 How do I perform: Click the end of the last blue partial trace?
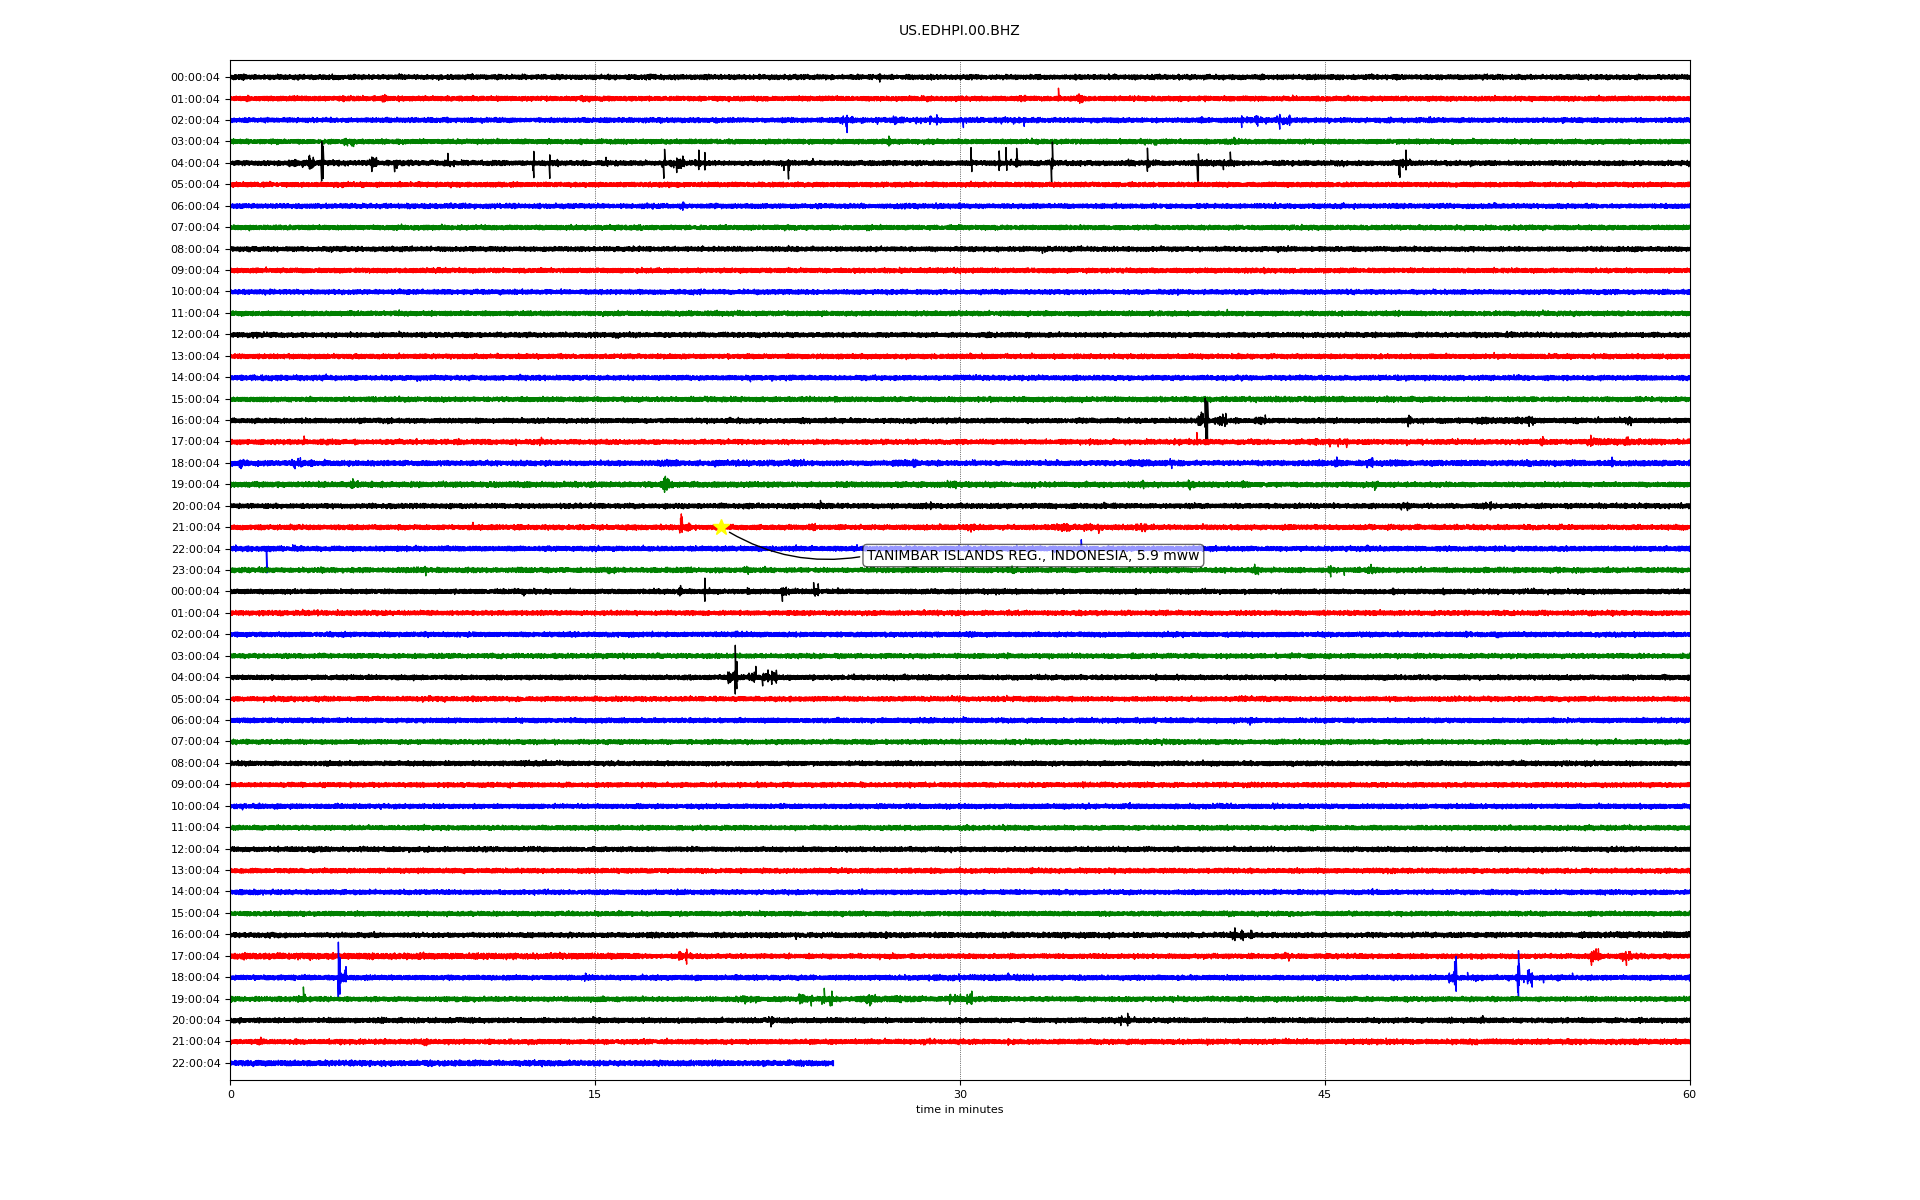pyautogui.click(x=832, y=1063)
